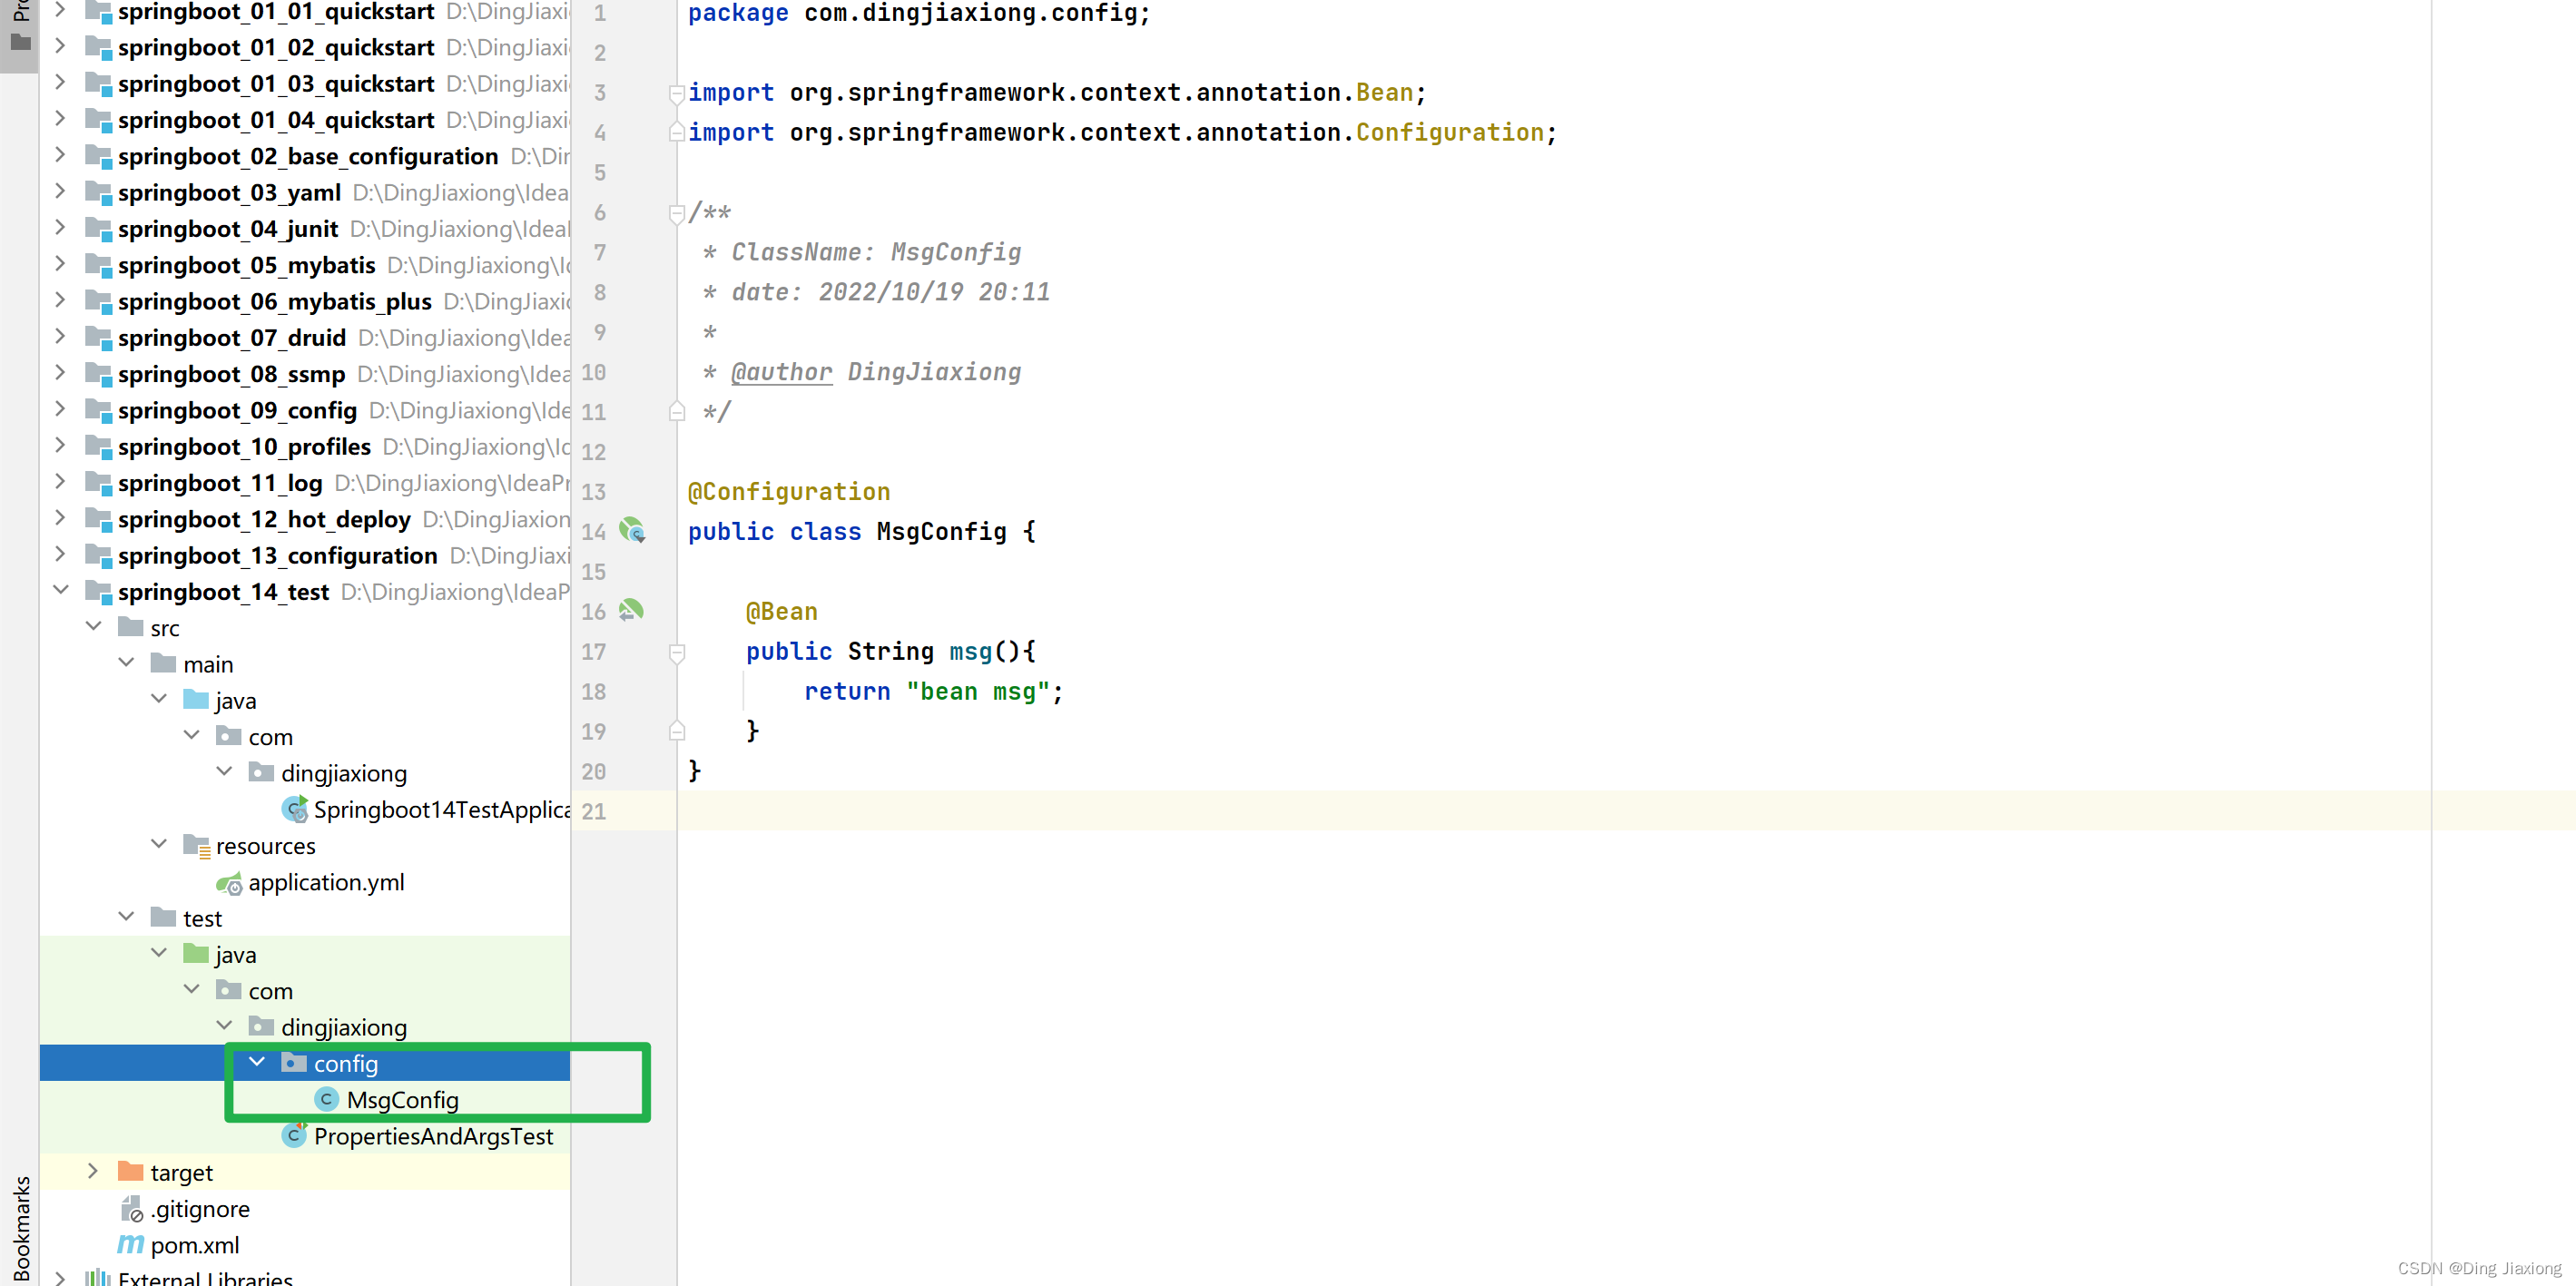Click the springboot_01_03_quickstart module icon
Screen dimensions: 2576x1286
[98, 83]
